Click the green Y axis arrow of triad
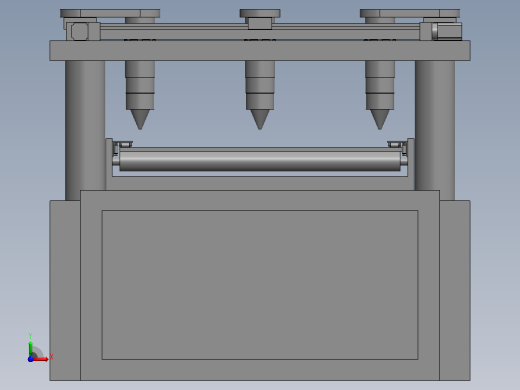 (31, 349)
